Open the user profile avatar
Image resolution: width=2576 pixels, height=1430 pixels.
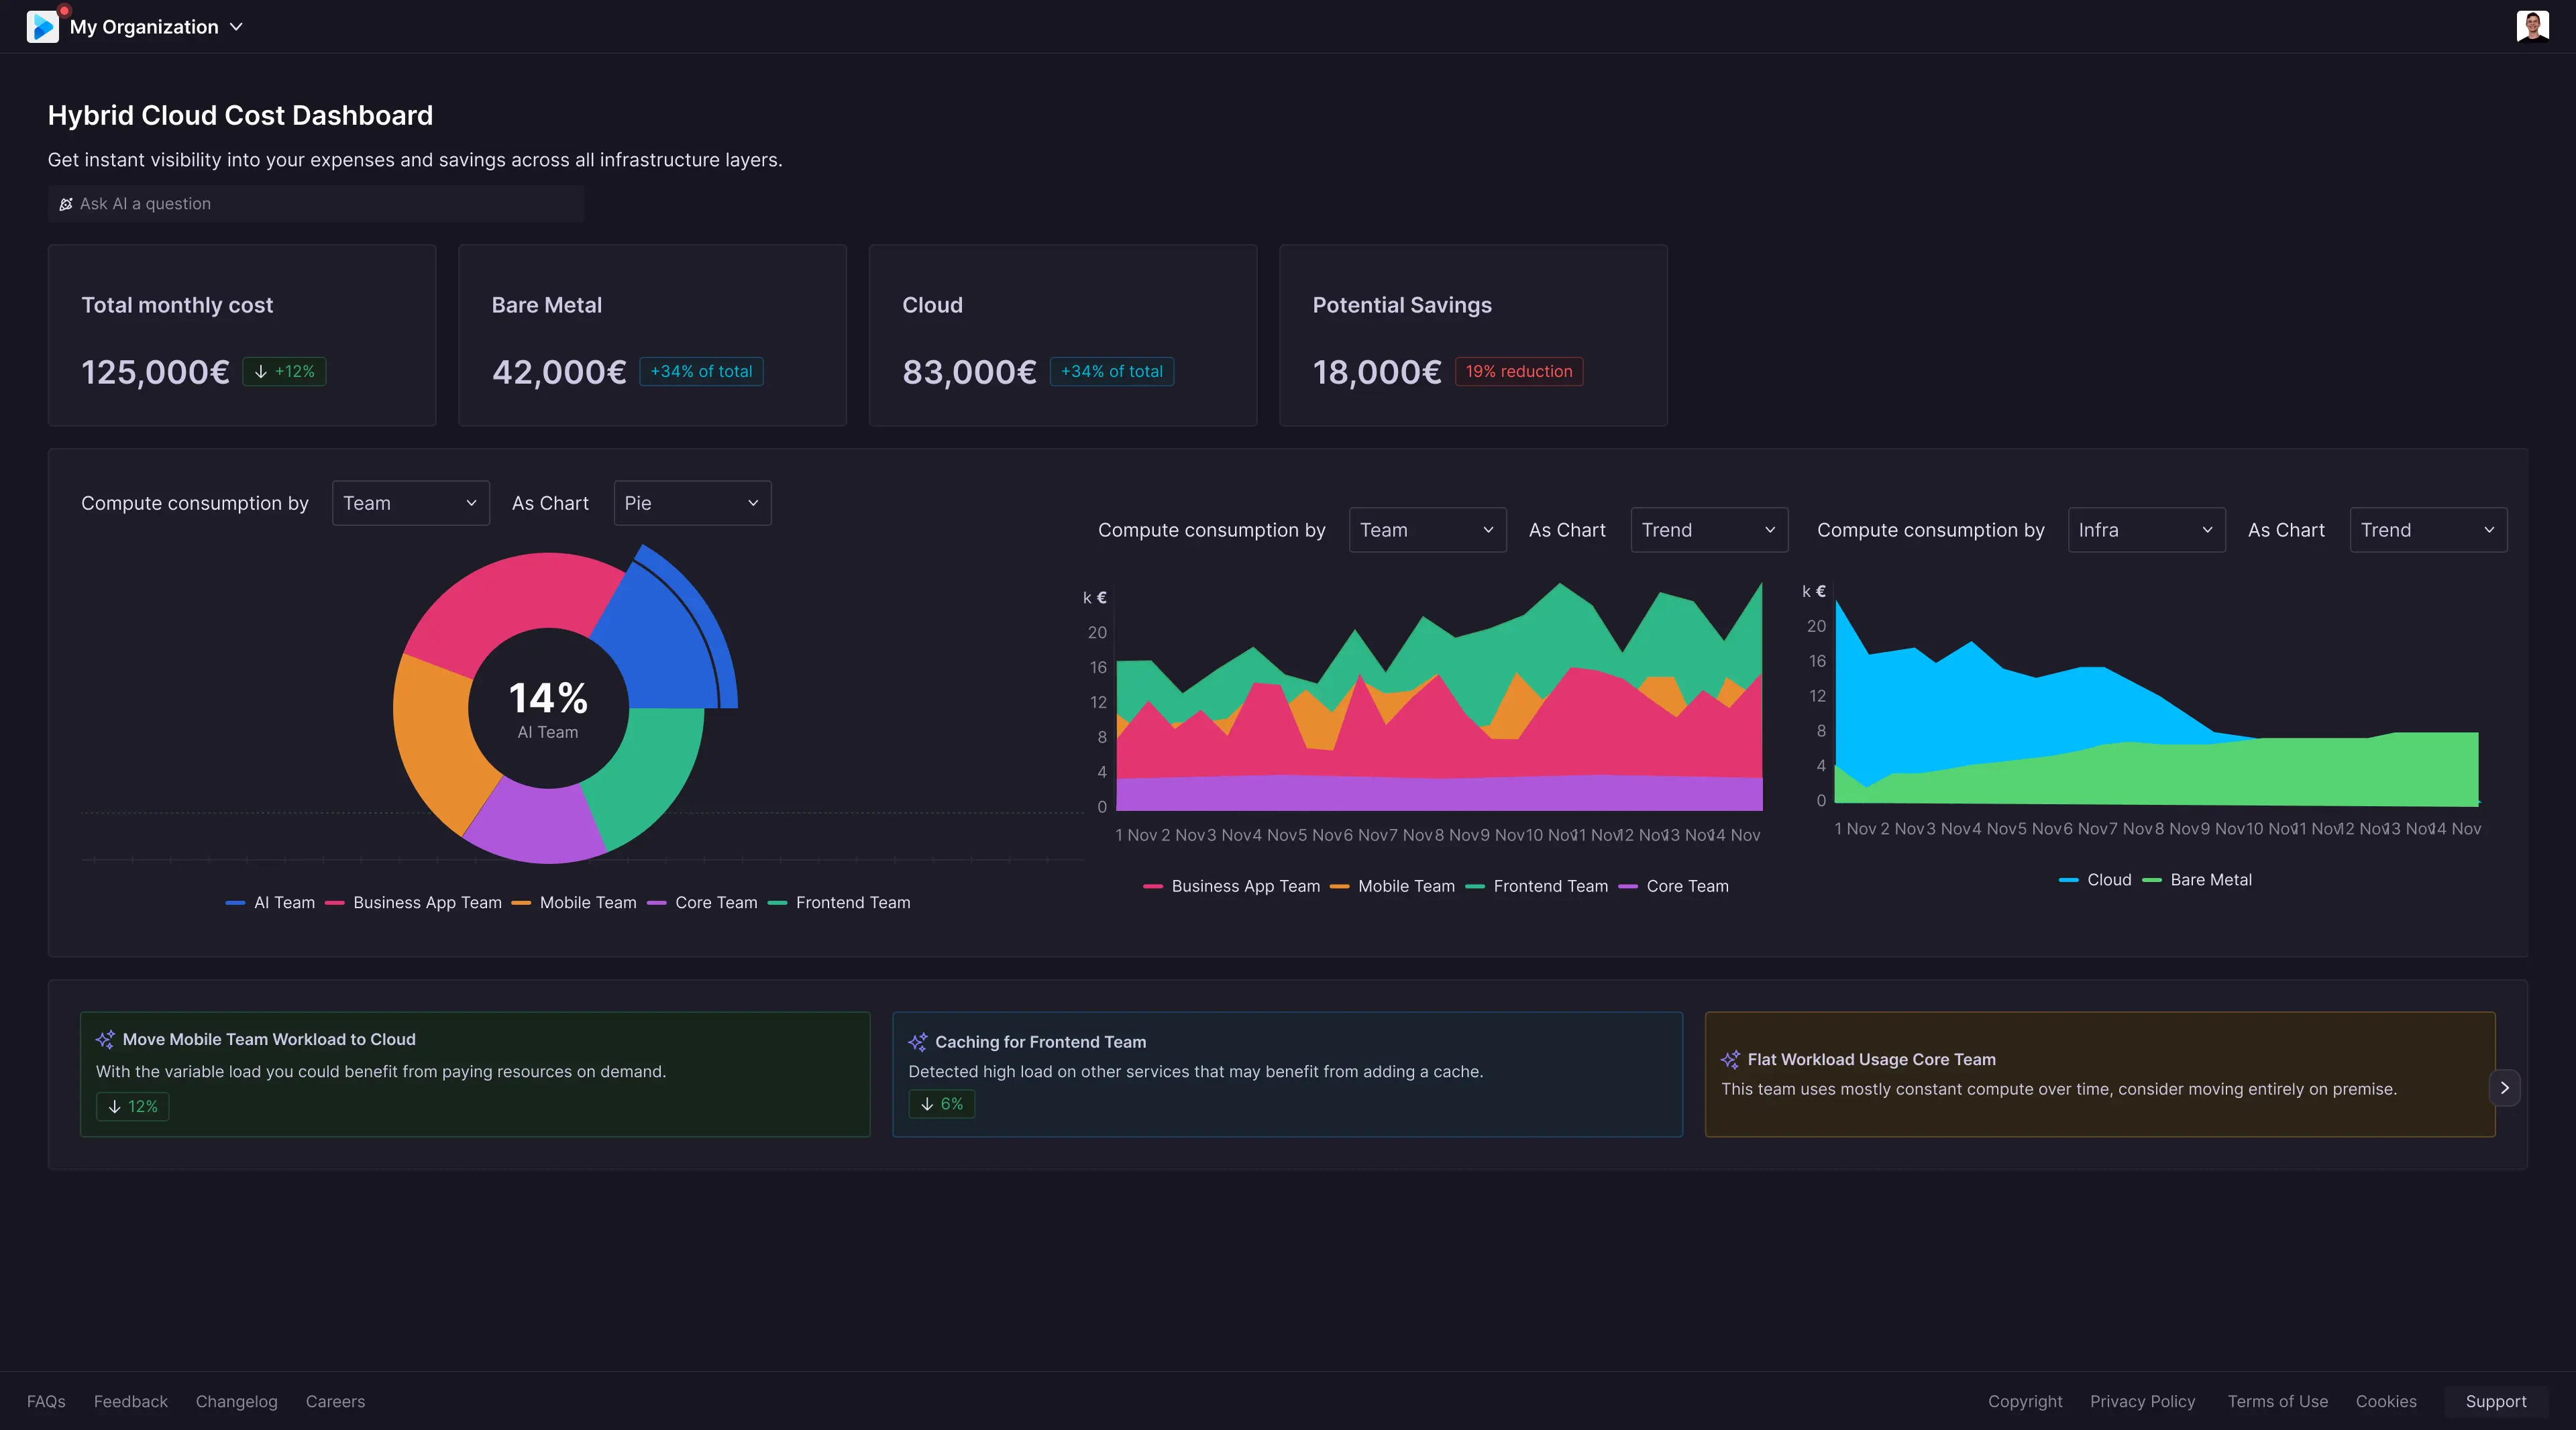2532,26
